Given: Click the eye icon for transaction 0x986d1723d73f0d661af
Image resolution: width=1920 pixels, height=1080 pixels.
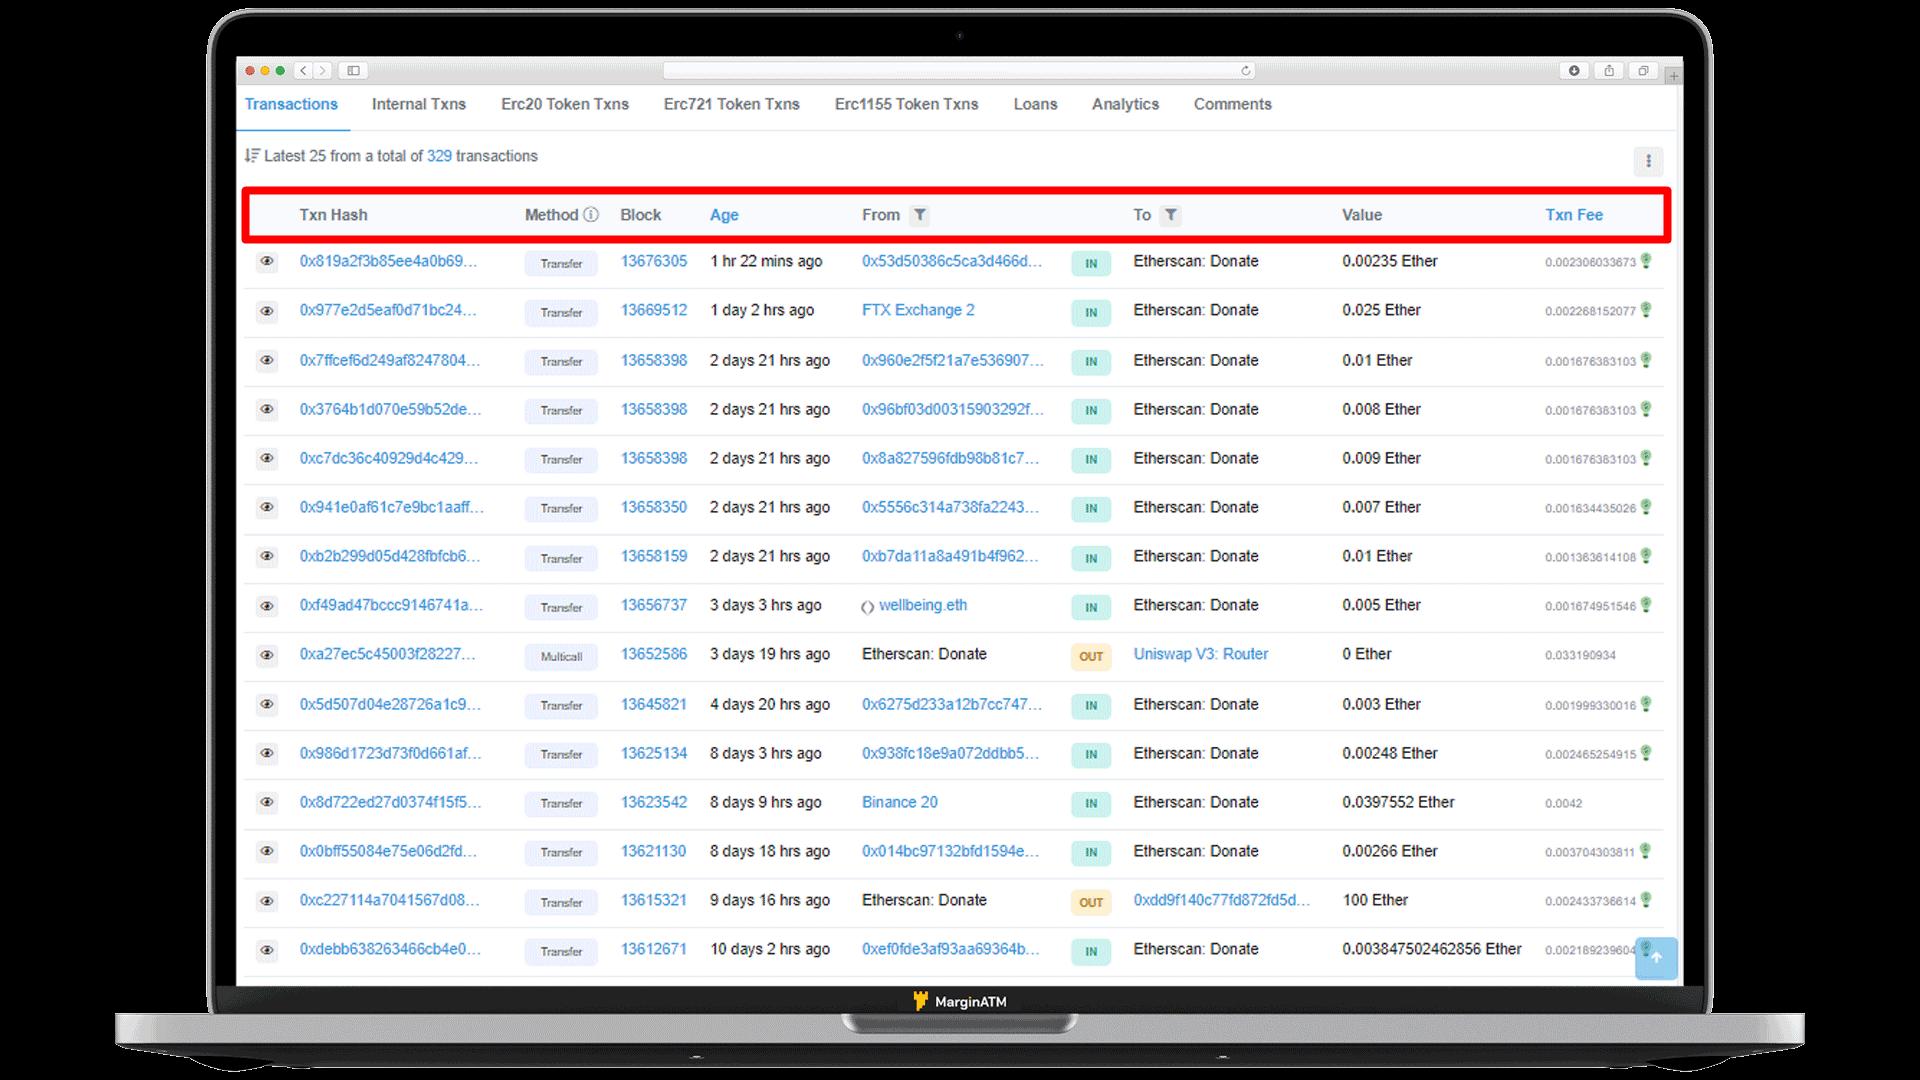Looking at the screenshot, I should tap(267, 753).
